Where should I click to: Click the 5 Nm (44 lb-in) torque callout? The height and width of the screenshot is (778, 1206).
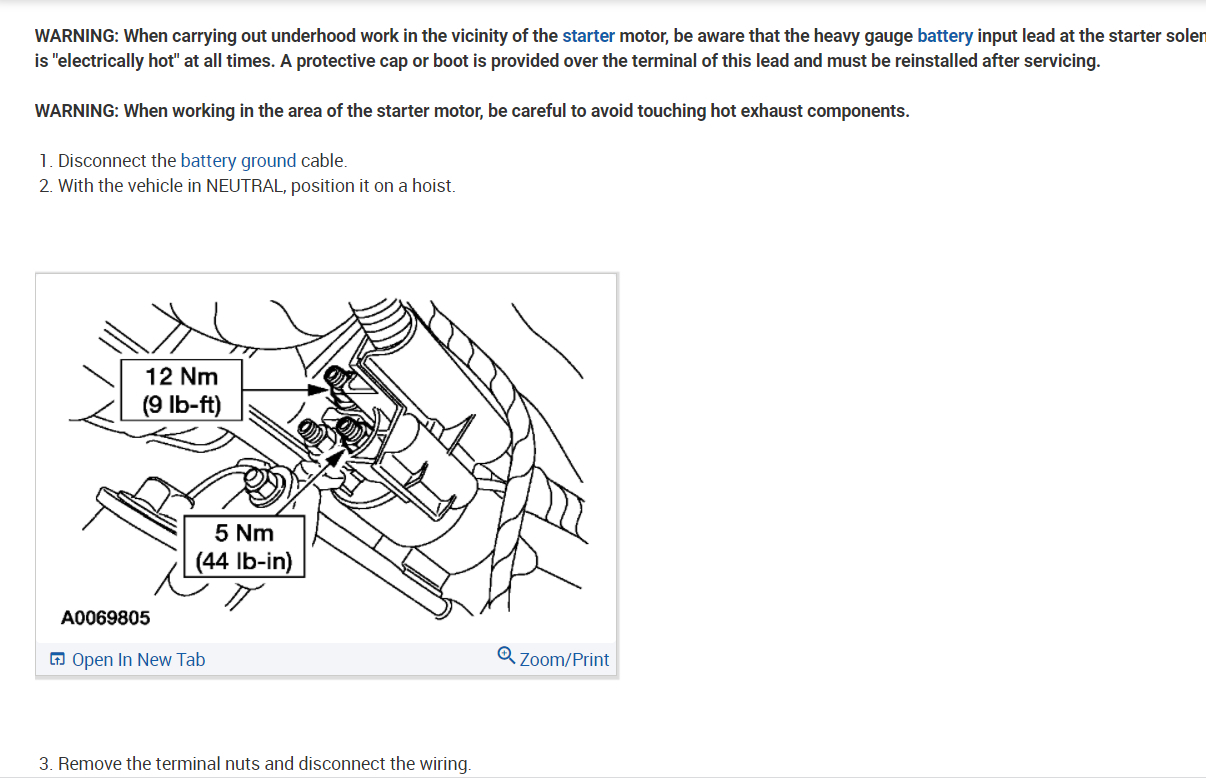click(x=244, y=547)
